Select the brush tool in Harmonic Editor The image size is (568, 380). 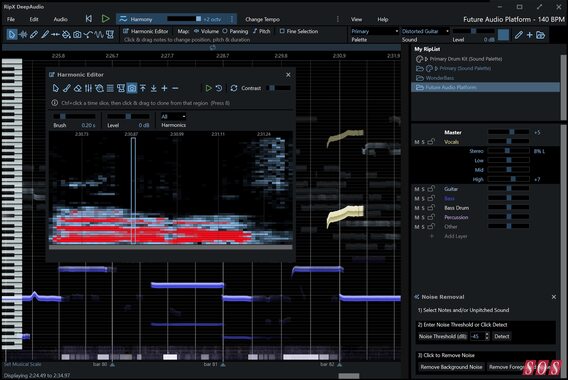[x=67, y=88]
